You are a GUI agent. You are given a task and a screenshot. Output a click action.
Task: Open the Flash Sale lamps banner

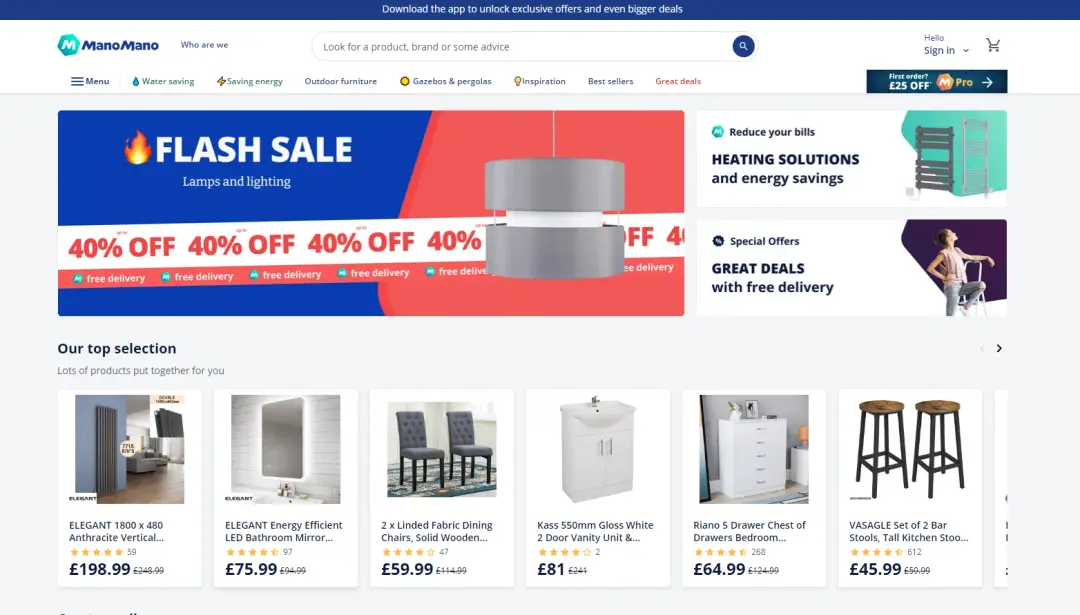pos(371,213)
